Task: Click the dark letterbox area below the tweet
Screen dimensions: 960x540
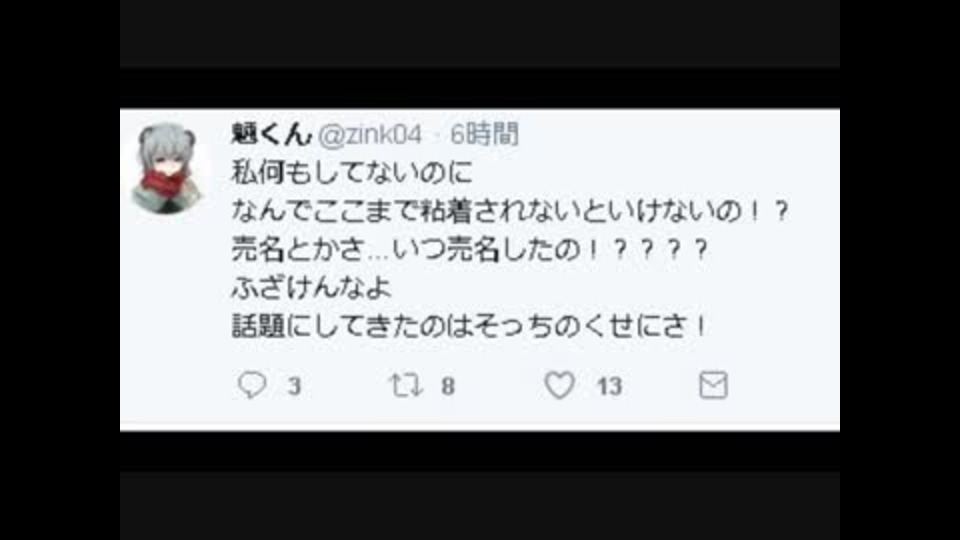Action: pos(479,486)
